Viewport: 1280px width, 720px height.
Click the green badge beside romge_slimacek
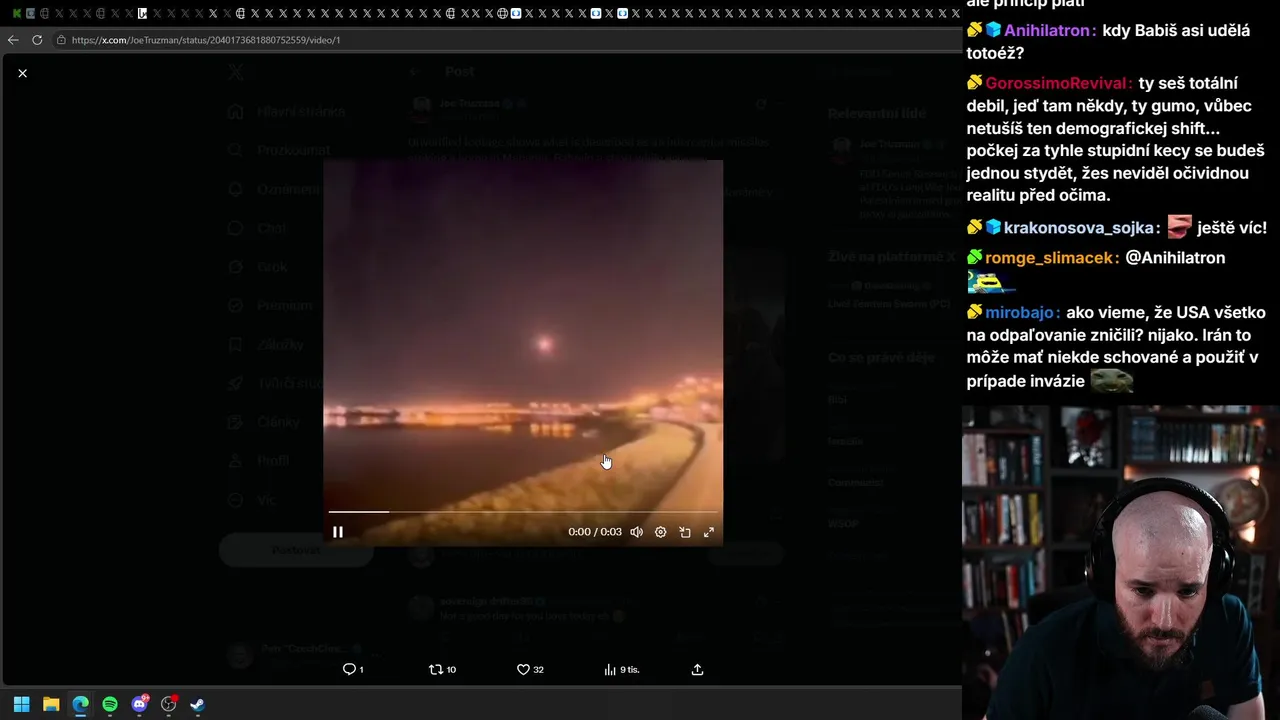tap(975, 257)
